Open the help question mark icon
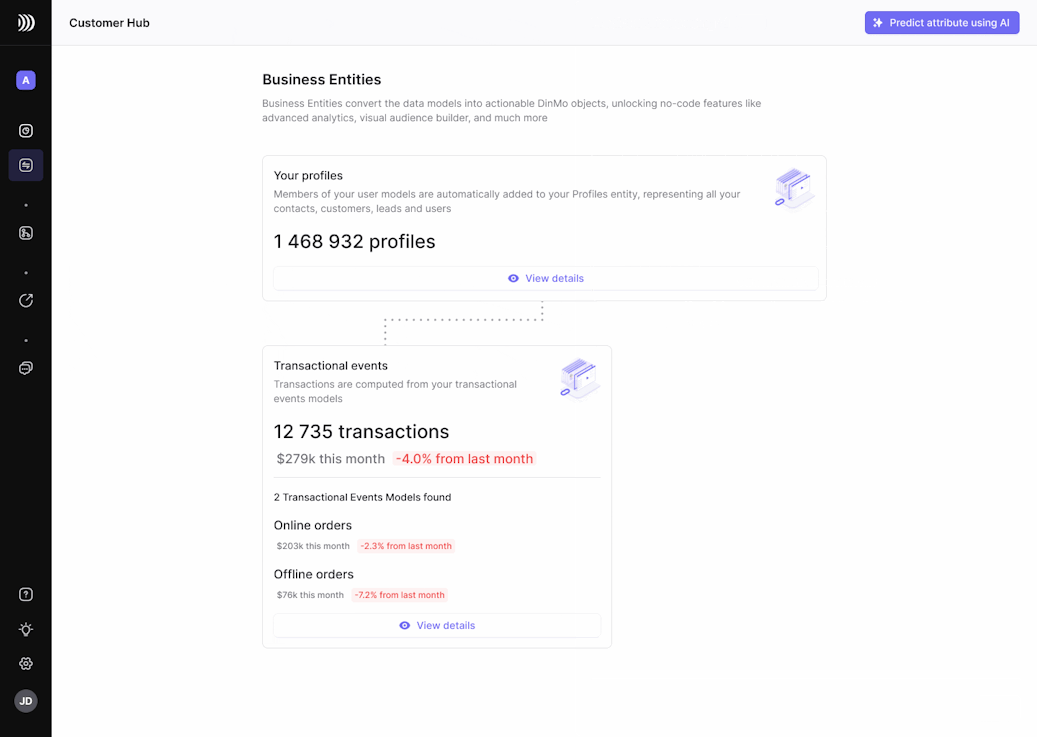This screenshot has height=737, width=1037. click(26, 594)
